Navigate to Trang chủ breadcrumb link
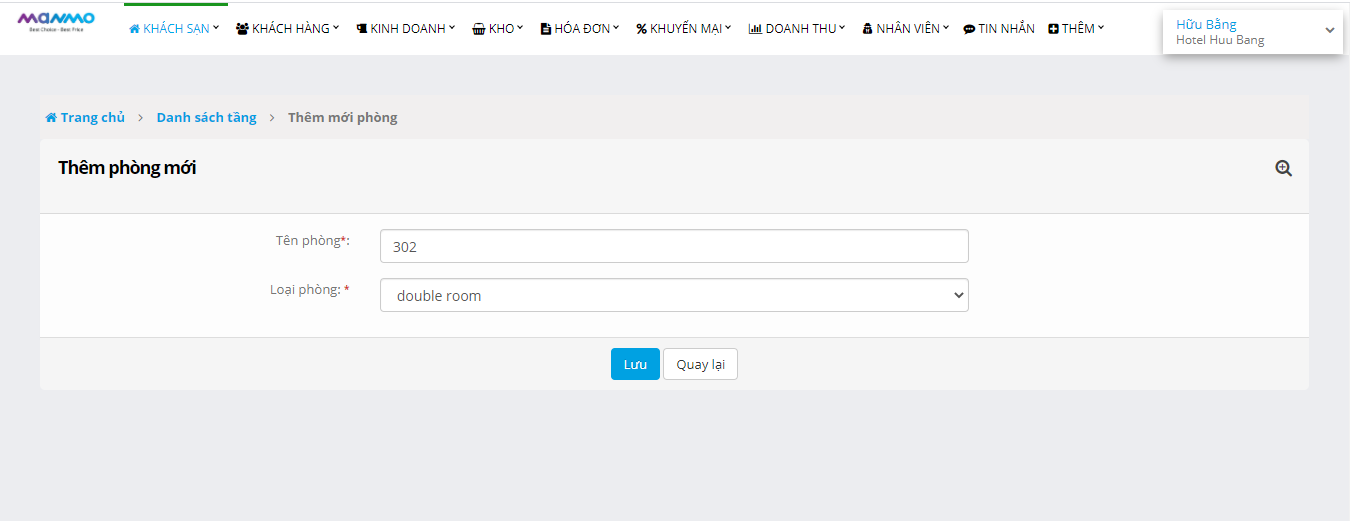 click(92, 118)
